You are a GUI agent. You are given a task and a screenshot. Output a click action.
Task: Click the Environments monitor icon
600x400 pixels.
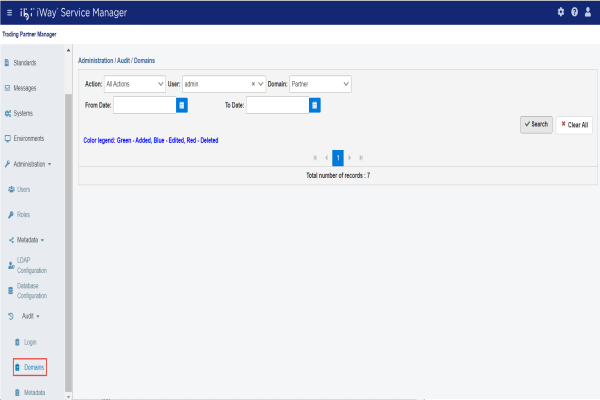(x=8, y=139)
